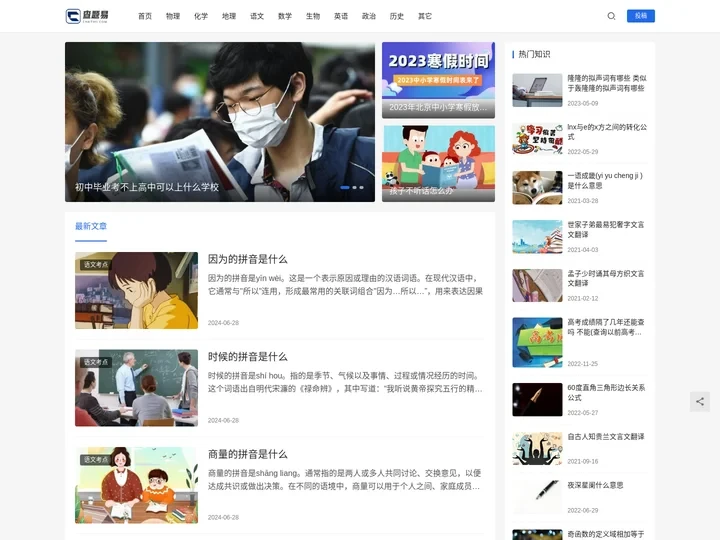The width and height of the screenshot is (720, 540).
Task: Open hot item 隆隆的拟声词有哪些
Action: pyautogui.click(x=607, y=83)
